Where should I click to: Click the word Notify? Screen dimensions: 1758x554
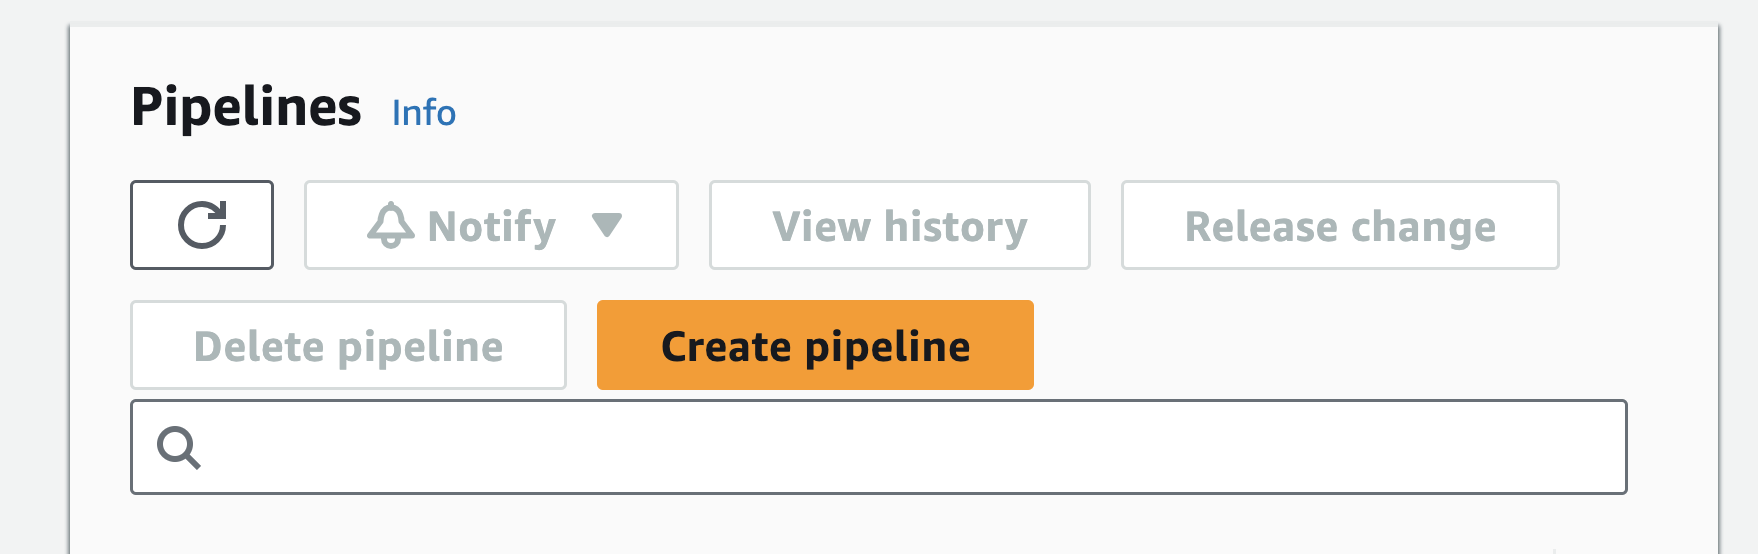pyautogui.click(x=491, y=227)
